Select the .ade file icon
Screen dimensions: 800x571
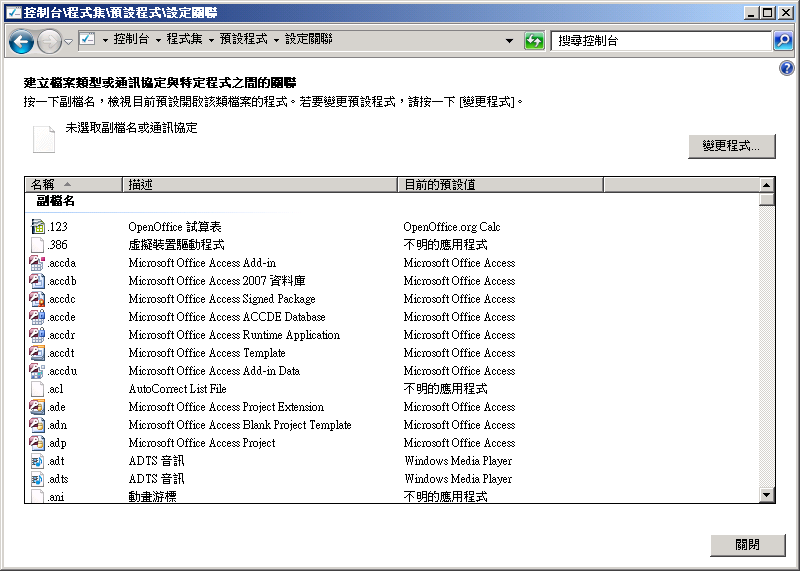[x=37, y=407]
